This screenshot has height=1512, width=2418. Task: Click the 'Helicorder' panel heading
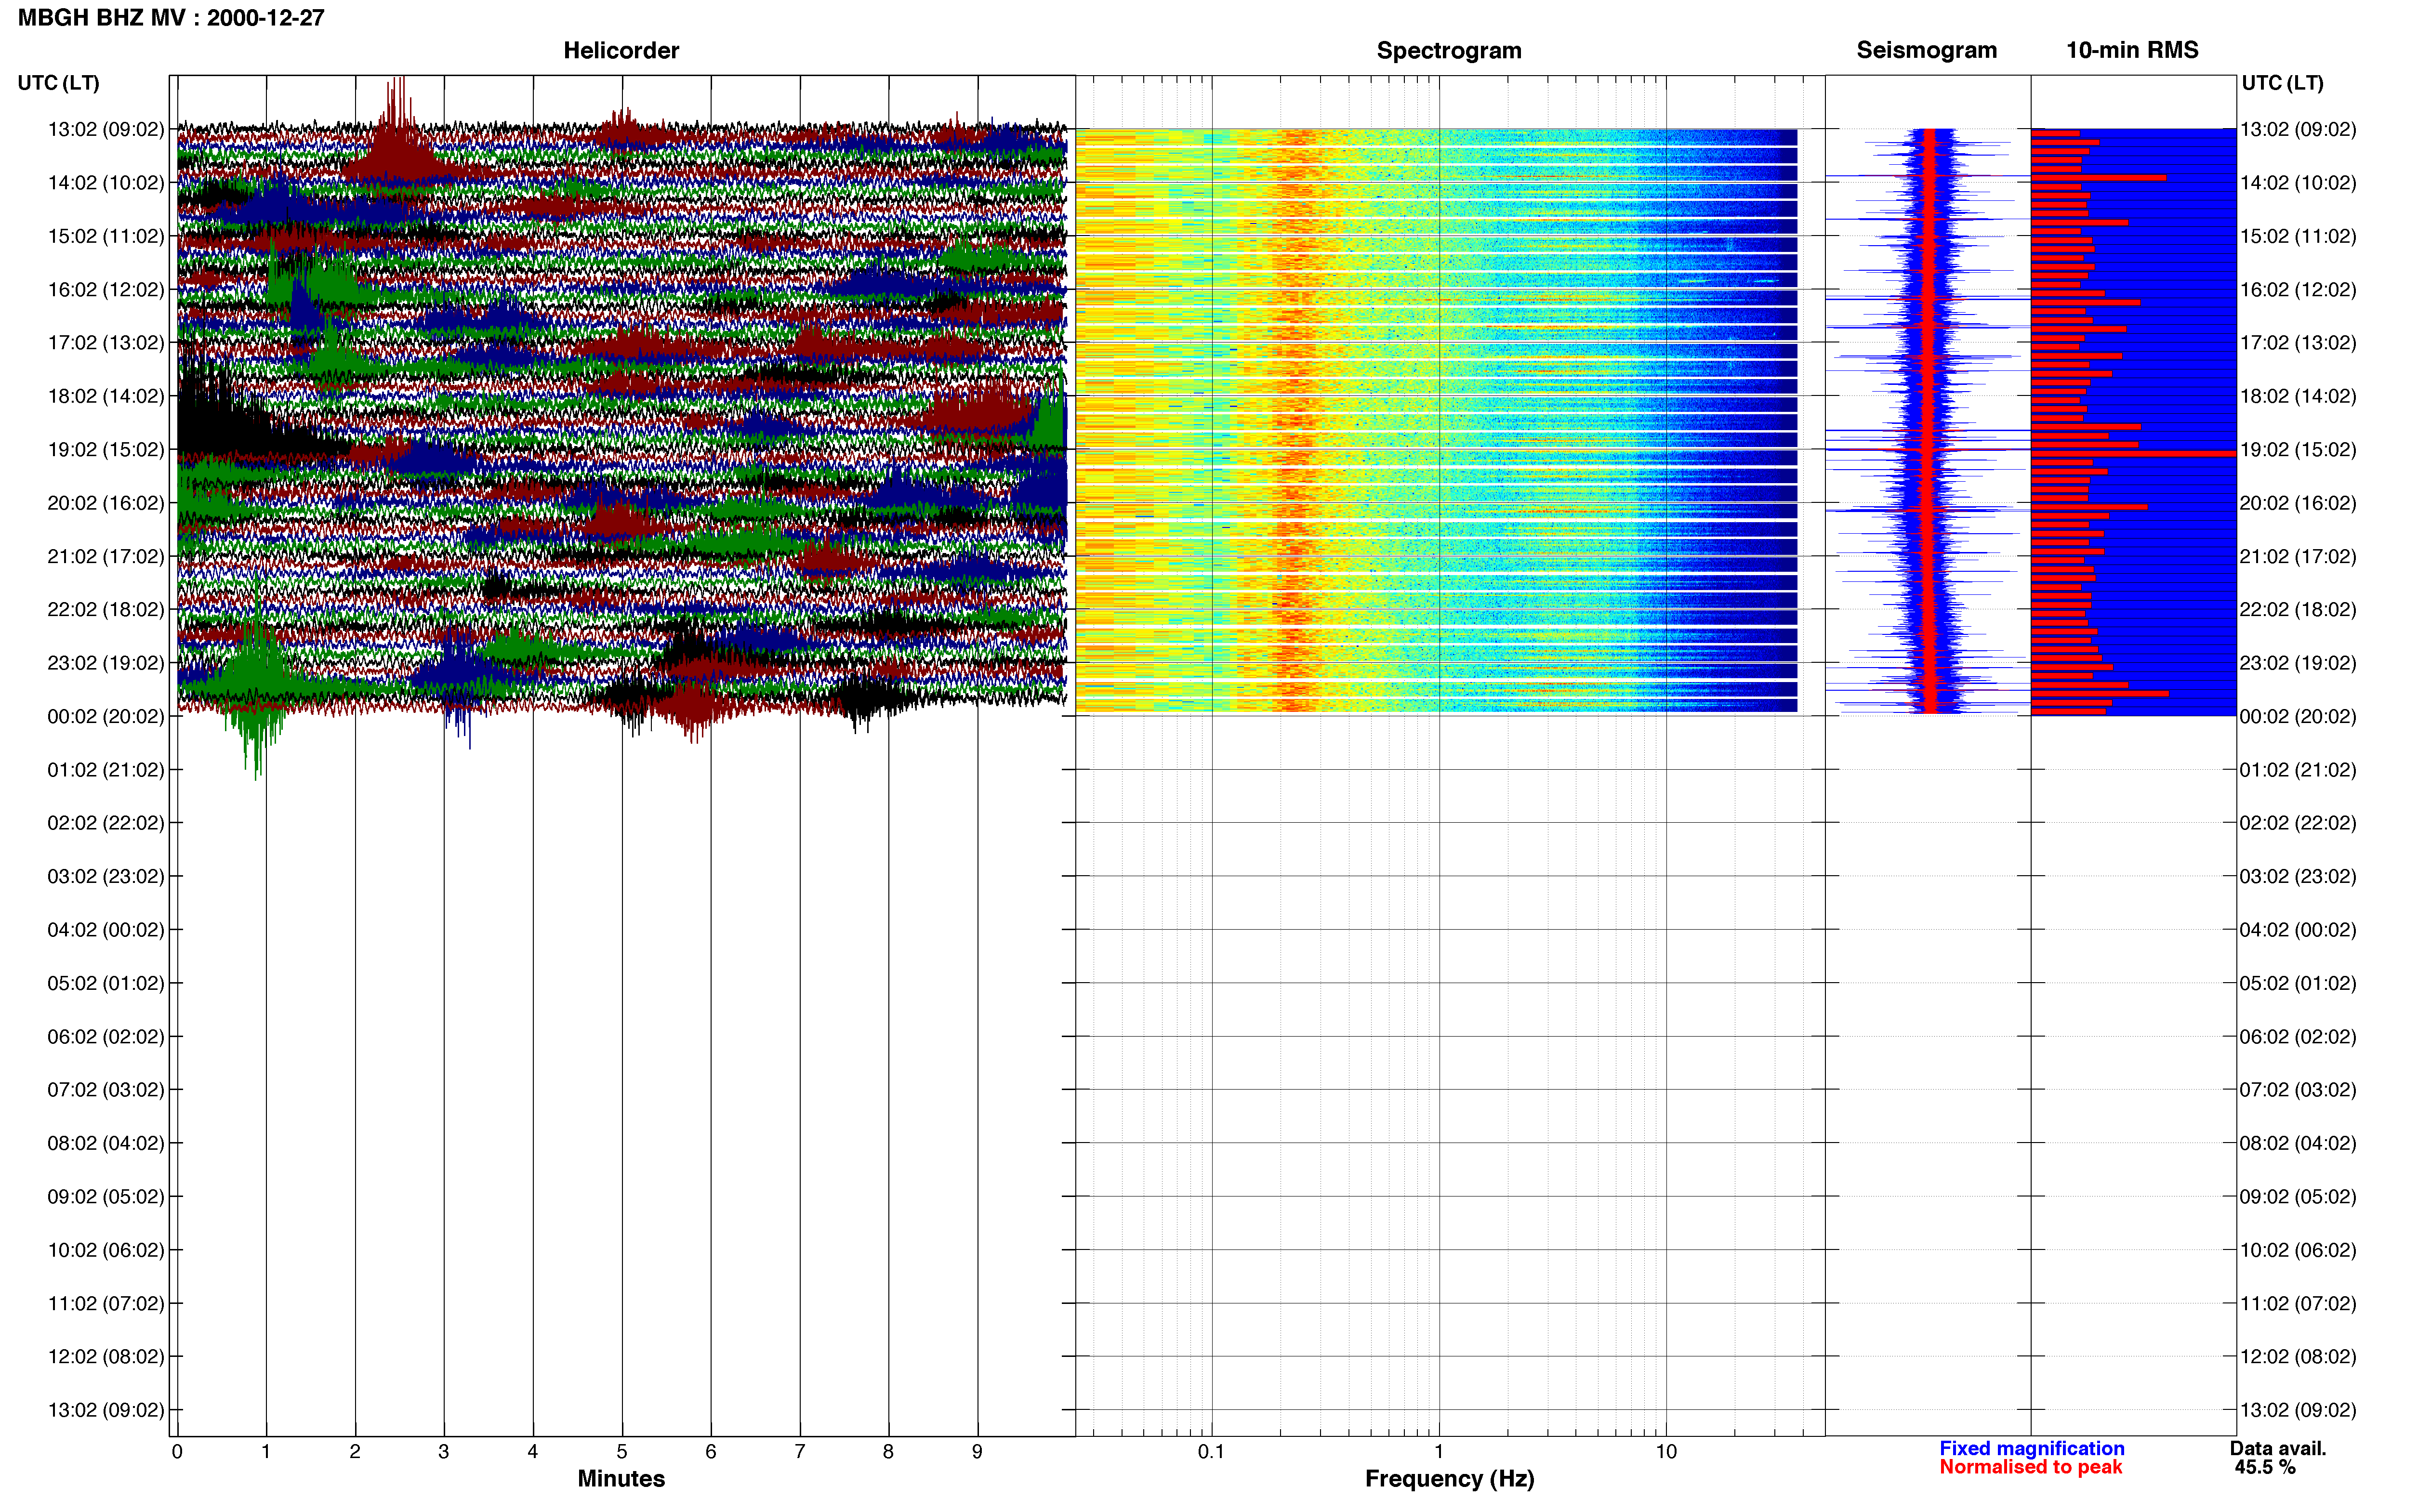621,50
